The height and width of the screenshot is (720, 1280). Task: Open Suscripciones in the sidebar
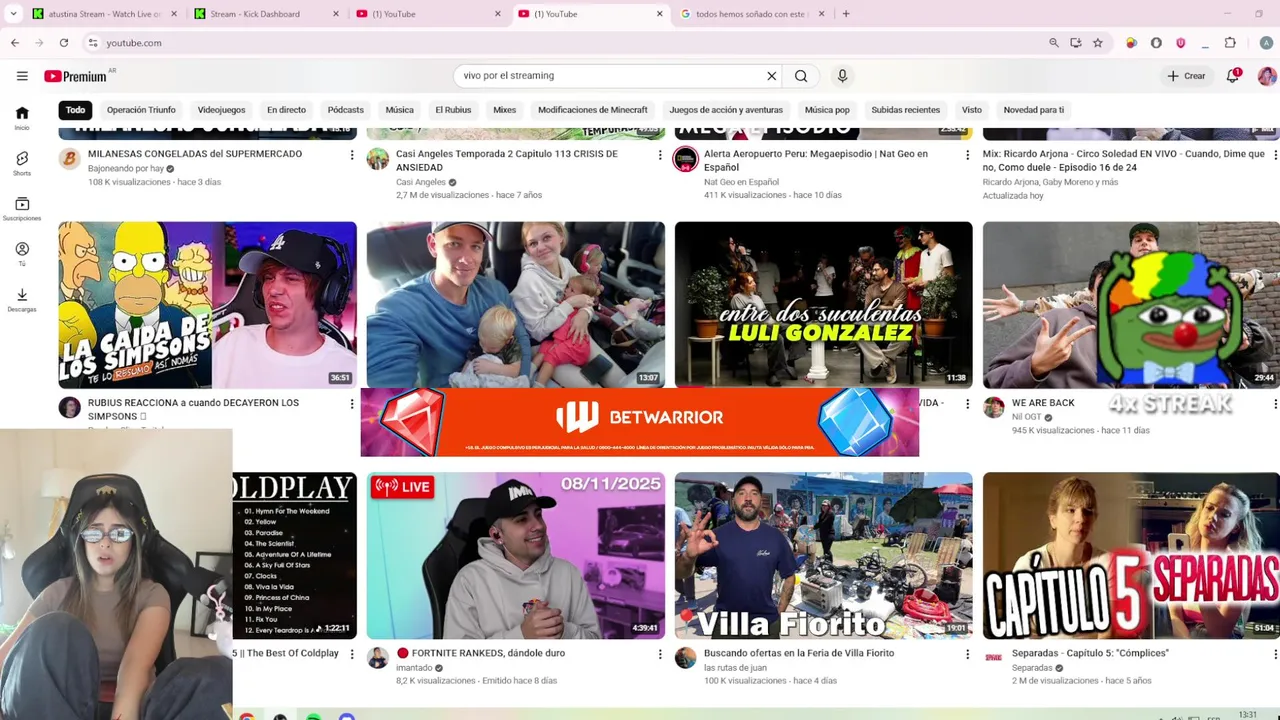click(x=22, y=208)
